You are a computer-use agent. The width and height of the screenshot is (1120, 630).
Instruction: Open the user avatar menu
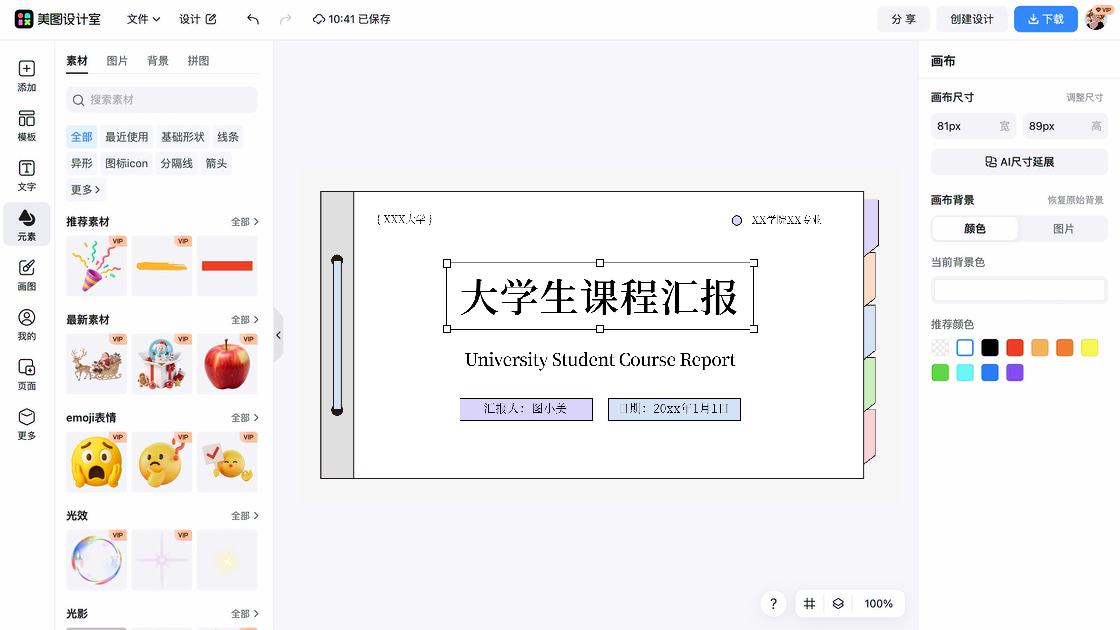click(x=1096, y=19)
